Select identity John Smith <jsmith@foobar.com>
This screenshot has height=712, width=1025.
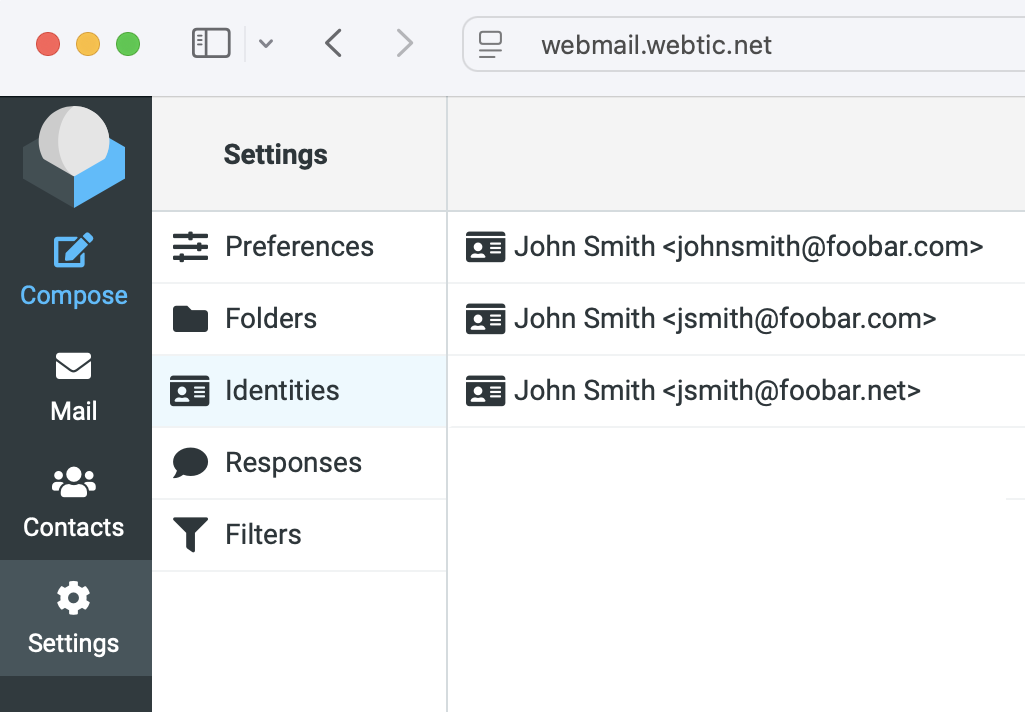(x=737, y=319)
